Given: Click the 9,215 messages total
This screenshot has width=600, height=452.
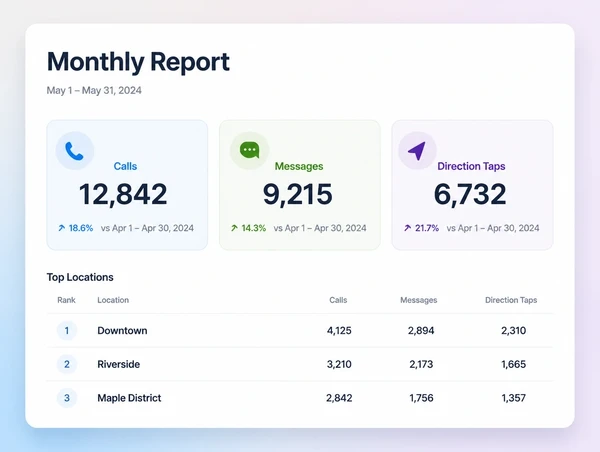Looking at the screenshot, I should pos(298,194).
